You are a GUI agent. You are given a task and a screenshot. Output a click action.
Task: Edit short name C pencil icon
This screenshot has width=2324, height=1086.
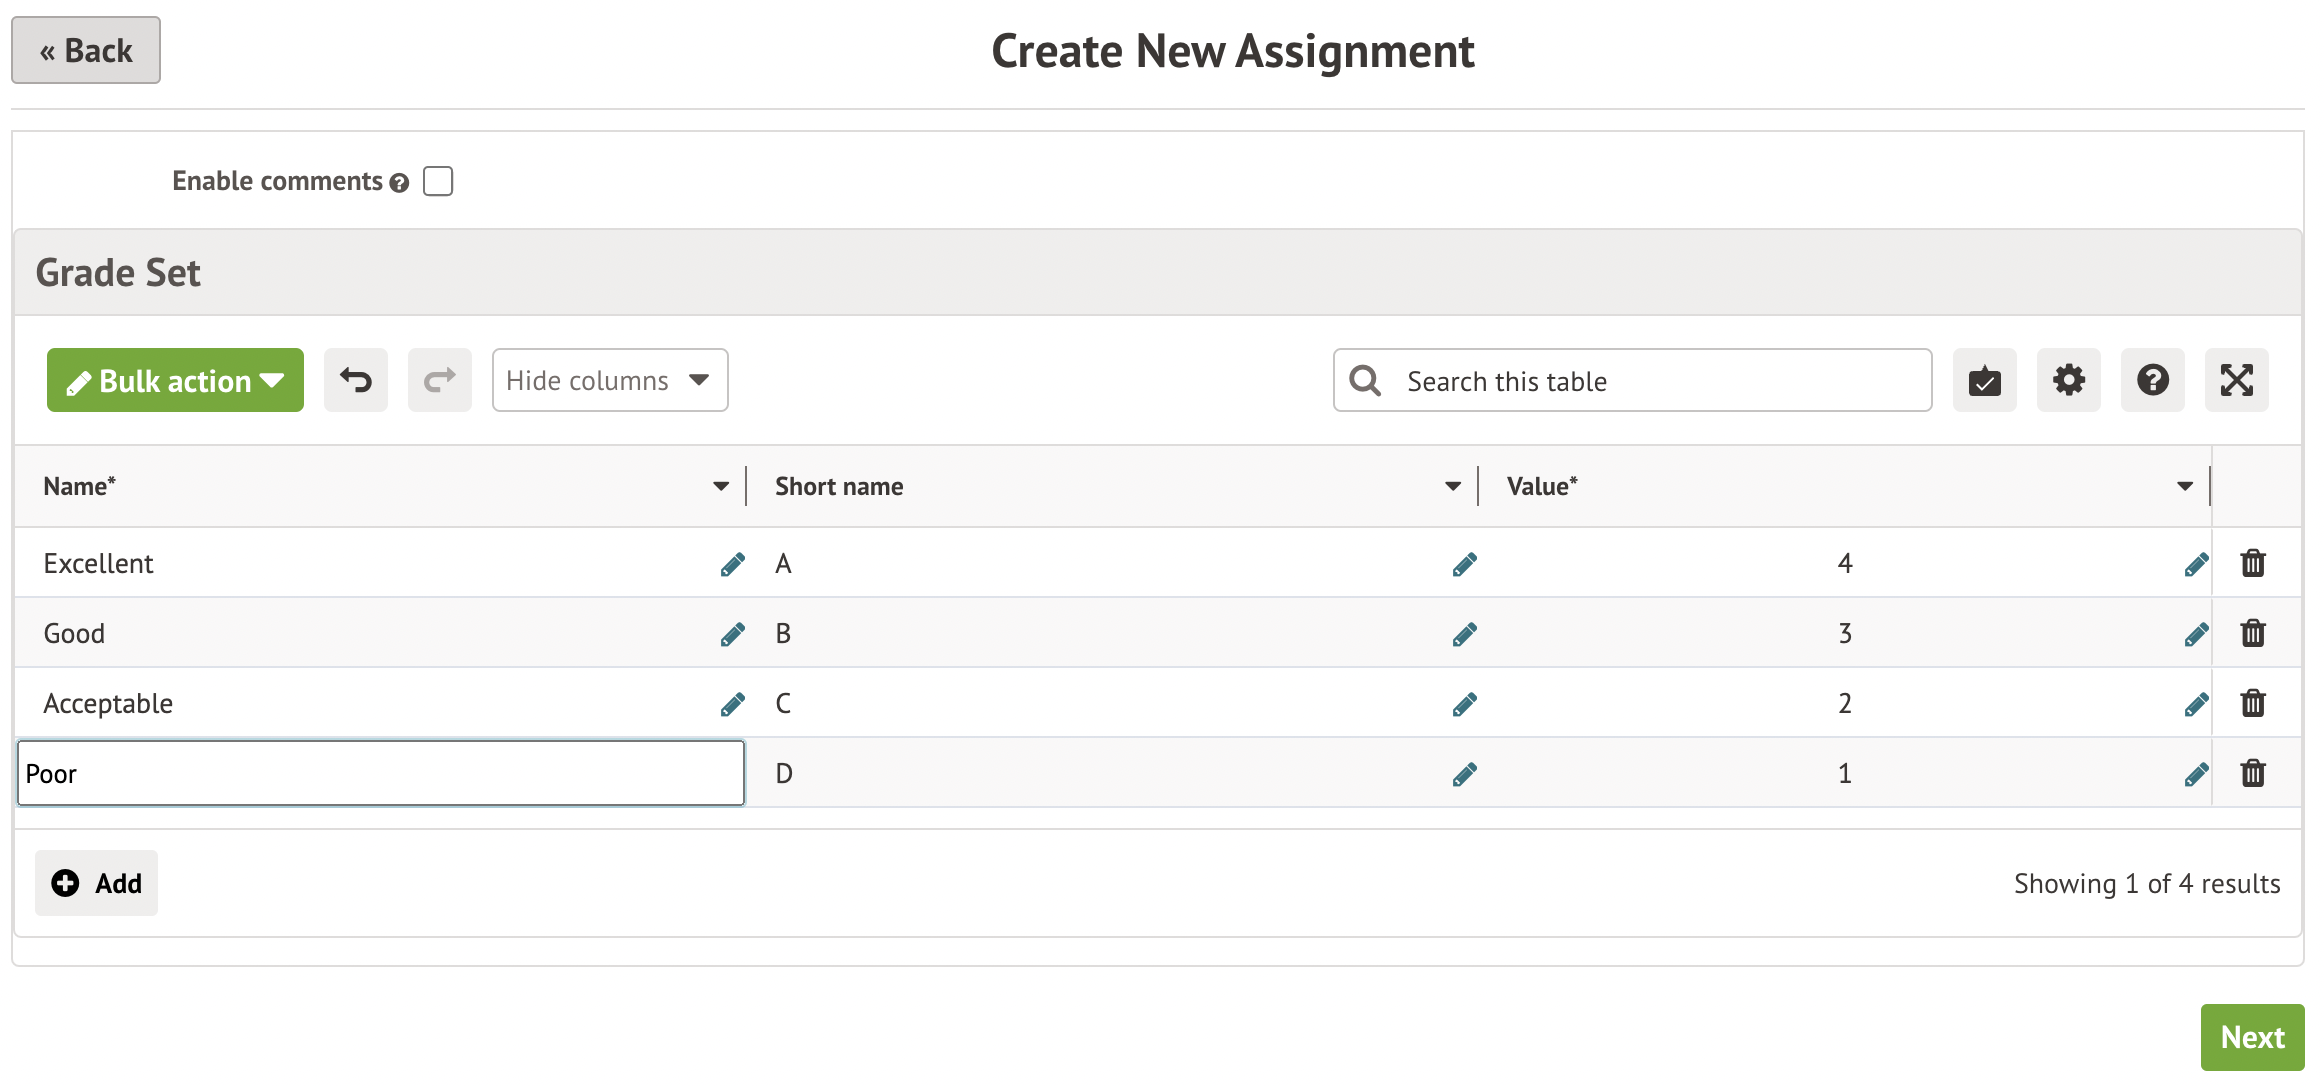[1464, 704]
